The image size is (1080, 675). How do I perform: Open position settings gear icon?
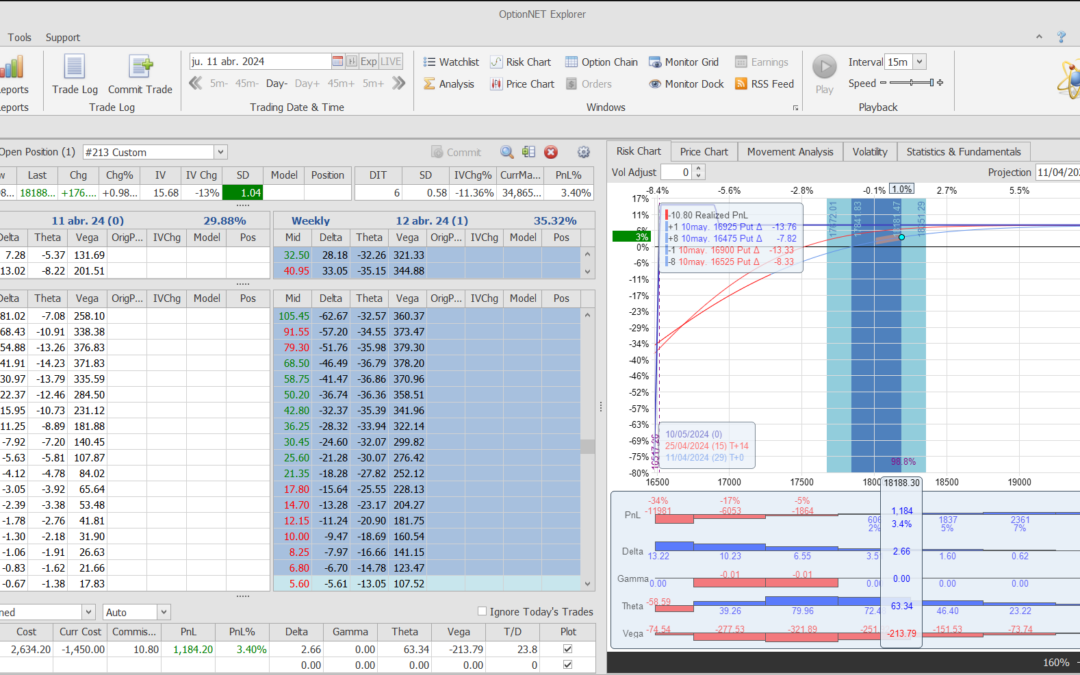[584, 152]
